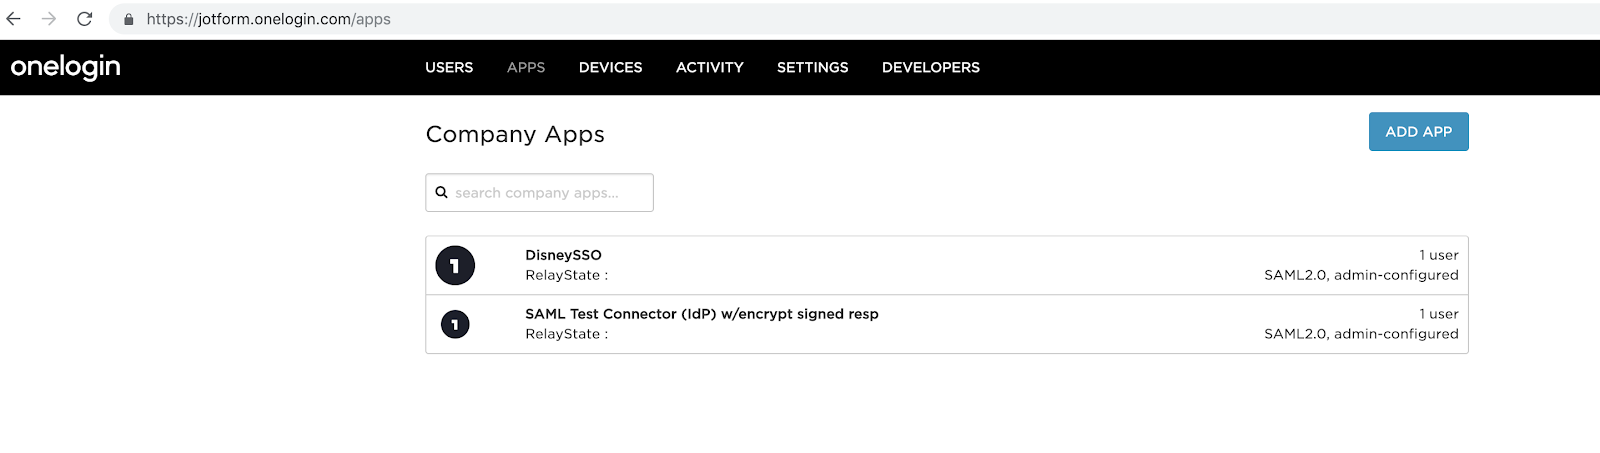
Task: Open the Settings menu
Action: point(812,68)
